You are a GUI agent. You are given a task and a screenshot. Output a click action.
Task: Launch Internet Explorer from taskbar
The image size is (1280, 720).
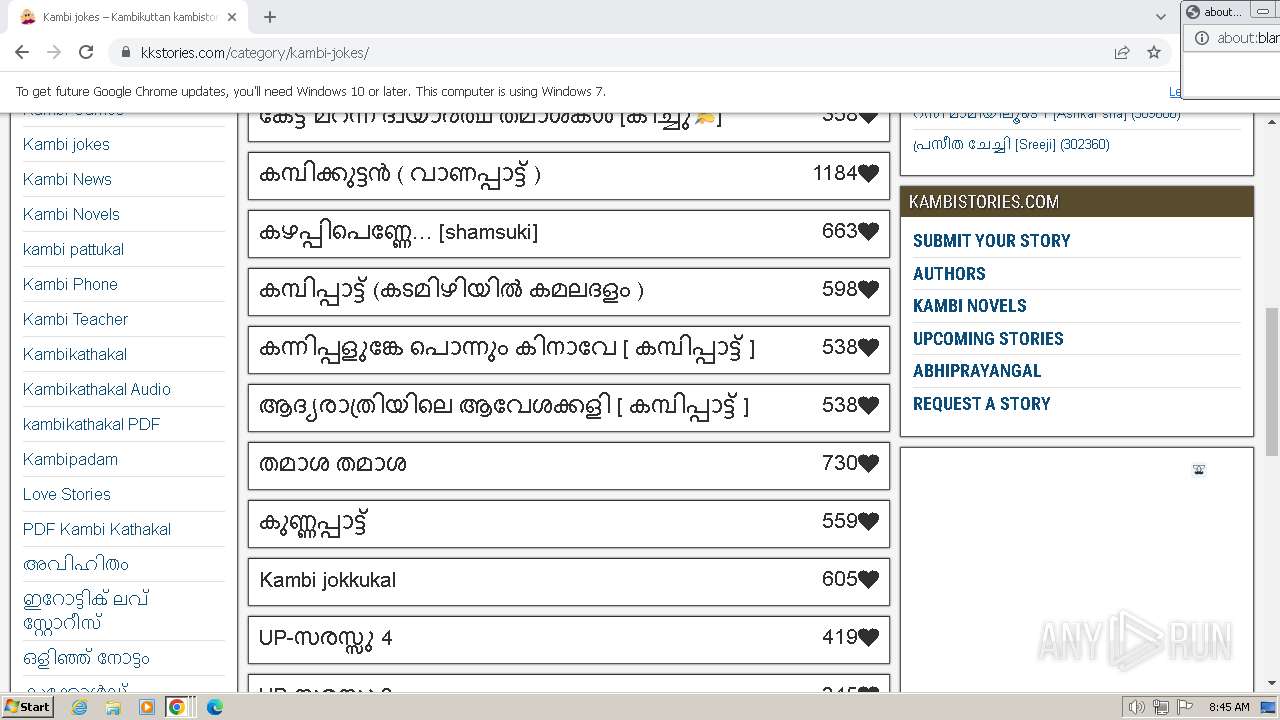tap(79, 707)
